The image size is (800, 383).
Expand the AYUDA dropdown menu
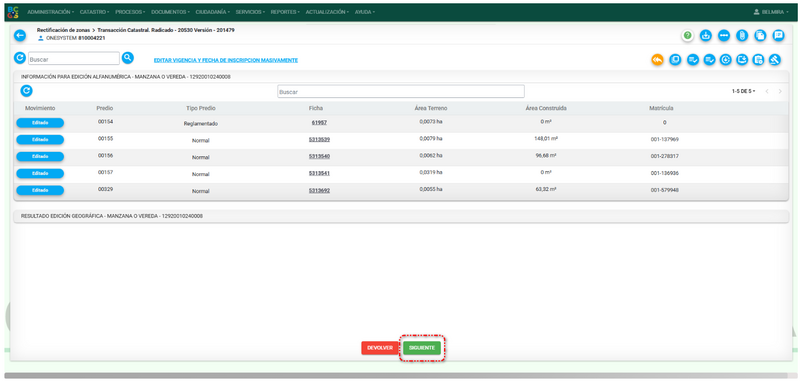[365, 12]
